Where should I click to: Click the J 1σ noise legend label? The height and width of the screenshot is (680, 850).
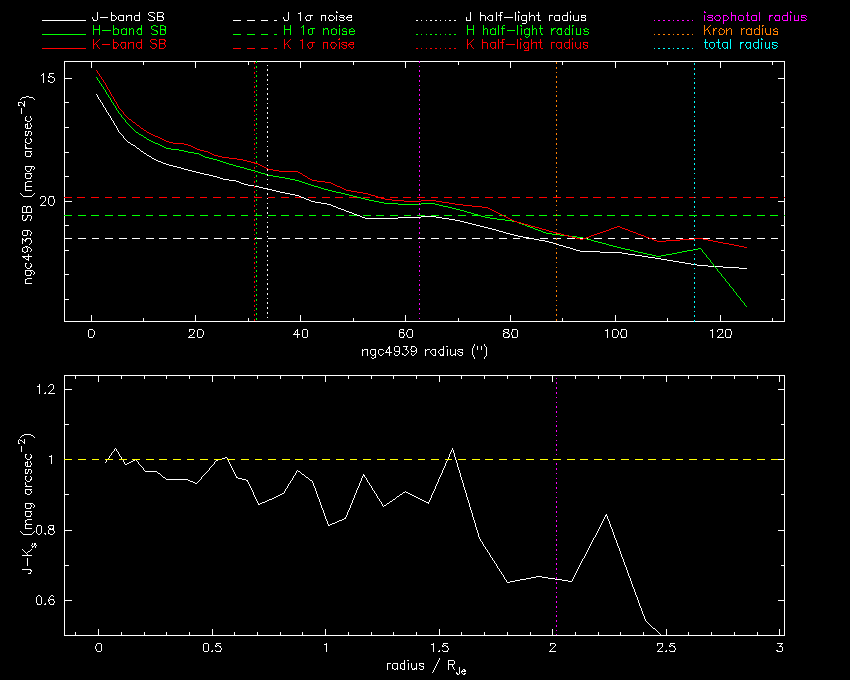point(312,18)
